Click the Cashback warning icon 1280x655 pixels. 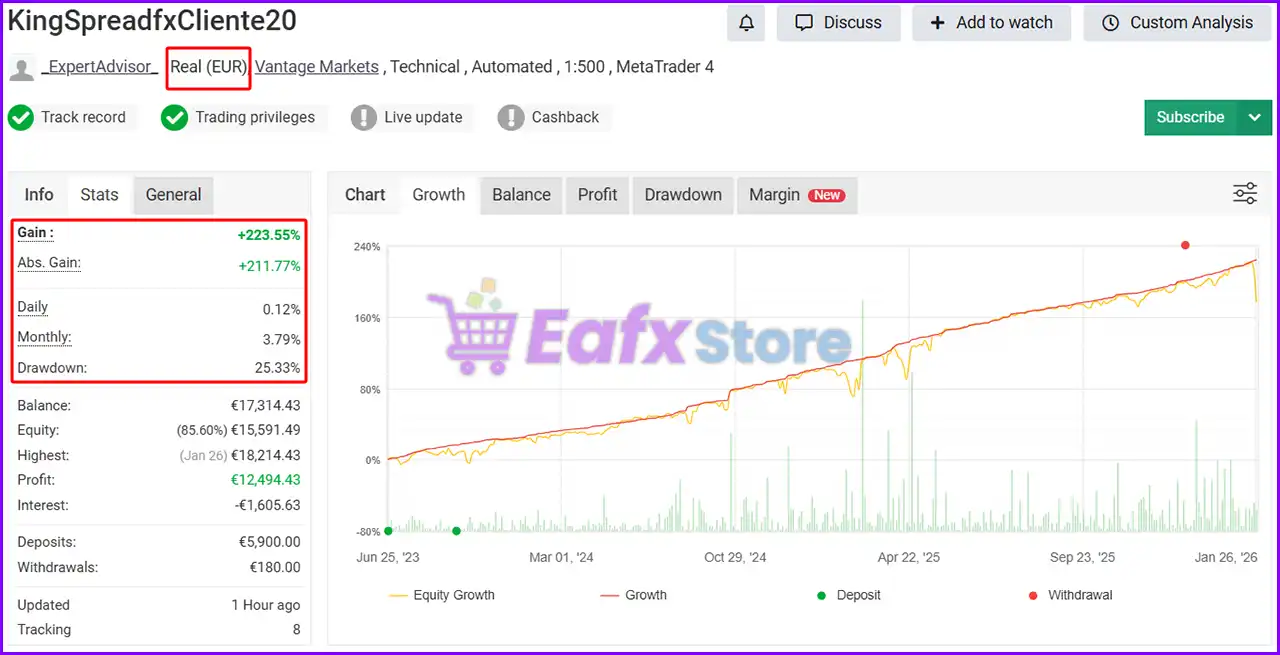point(511,117)
